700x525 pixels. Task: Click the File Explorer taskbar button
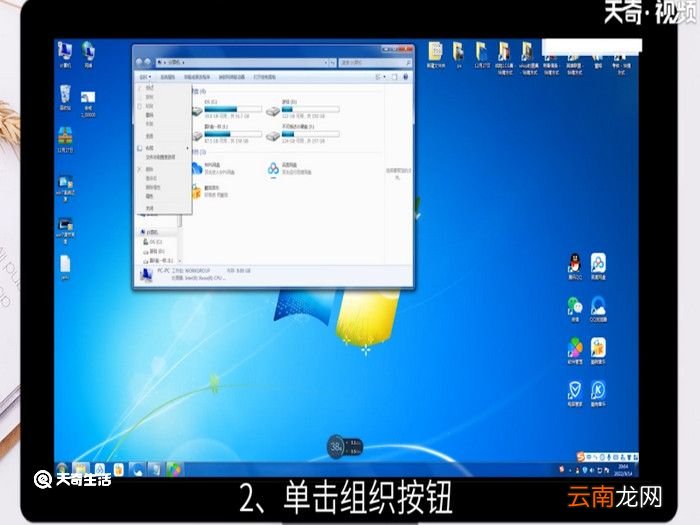point(81,470)
